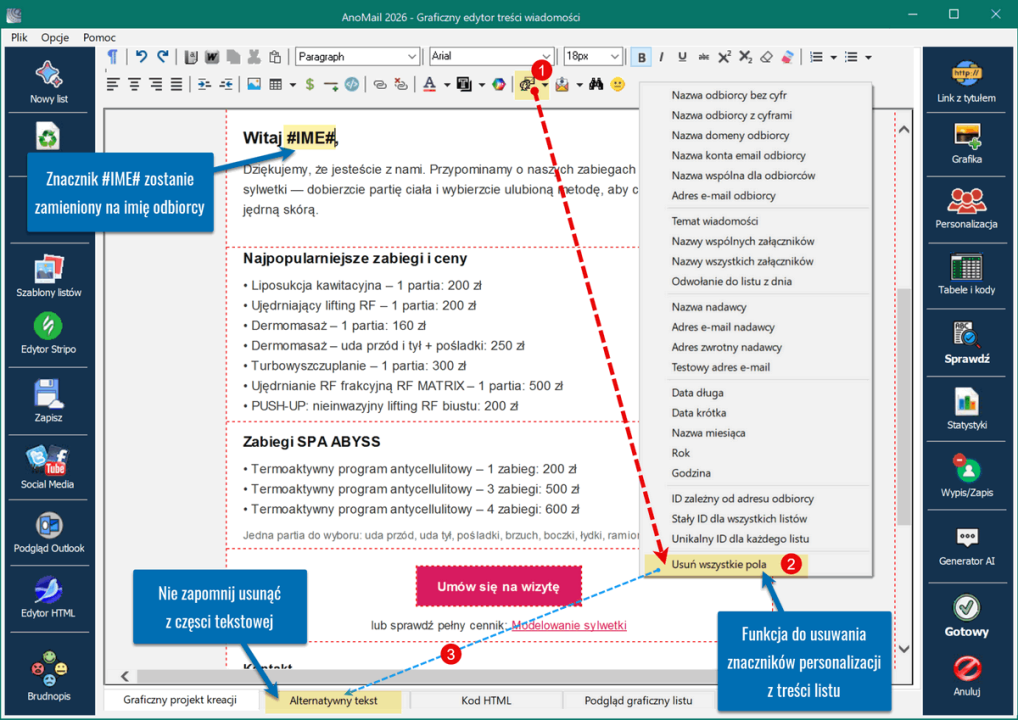Expand the insert table dropdown arrow
The image size is (1018, 720).
293,84
